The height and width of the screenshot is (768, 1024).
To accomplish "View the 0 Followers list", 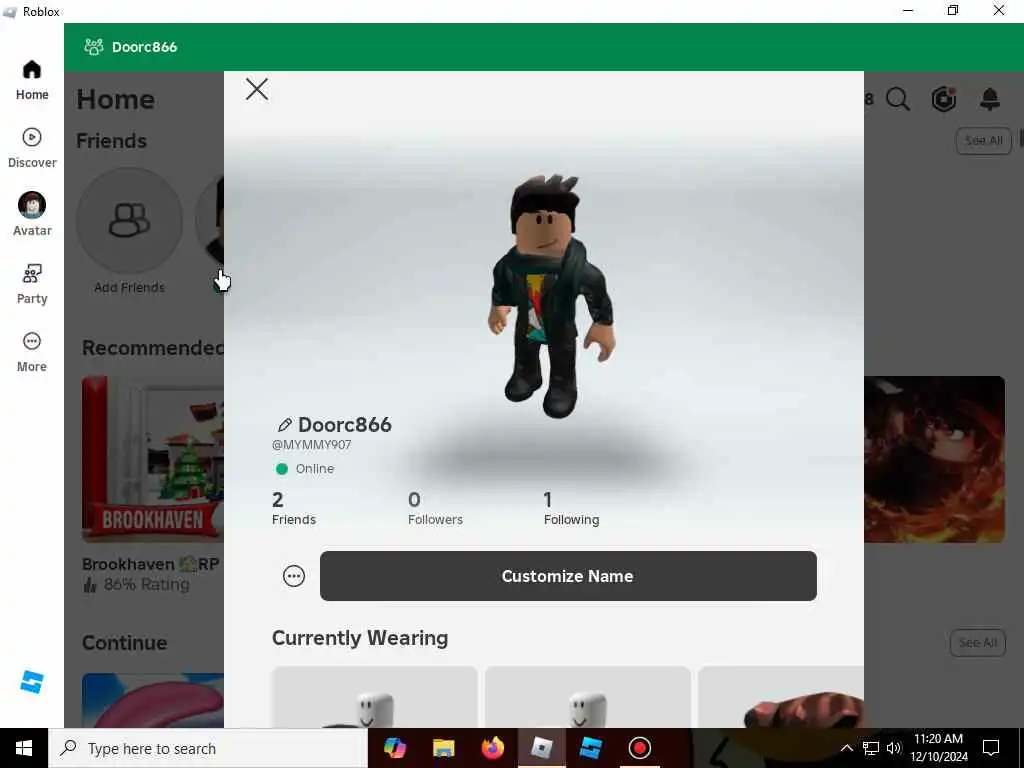I will point(435,508).
